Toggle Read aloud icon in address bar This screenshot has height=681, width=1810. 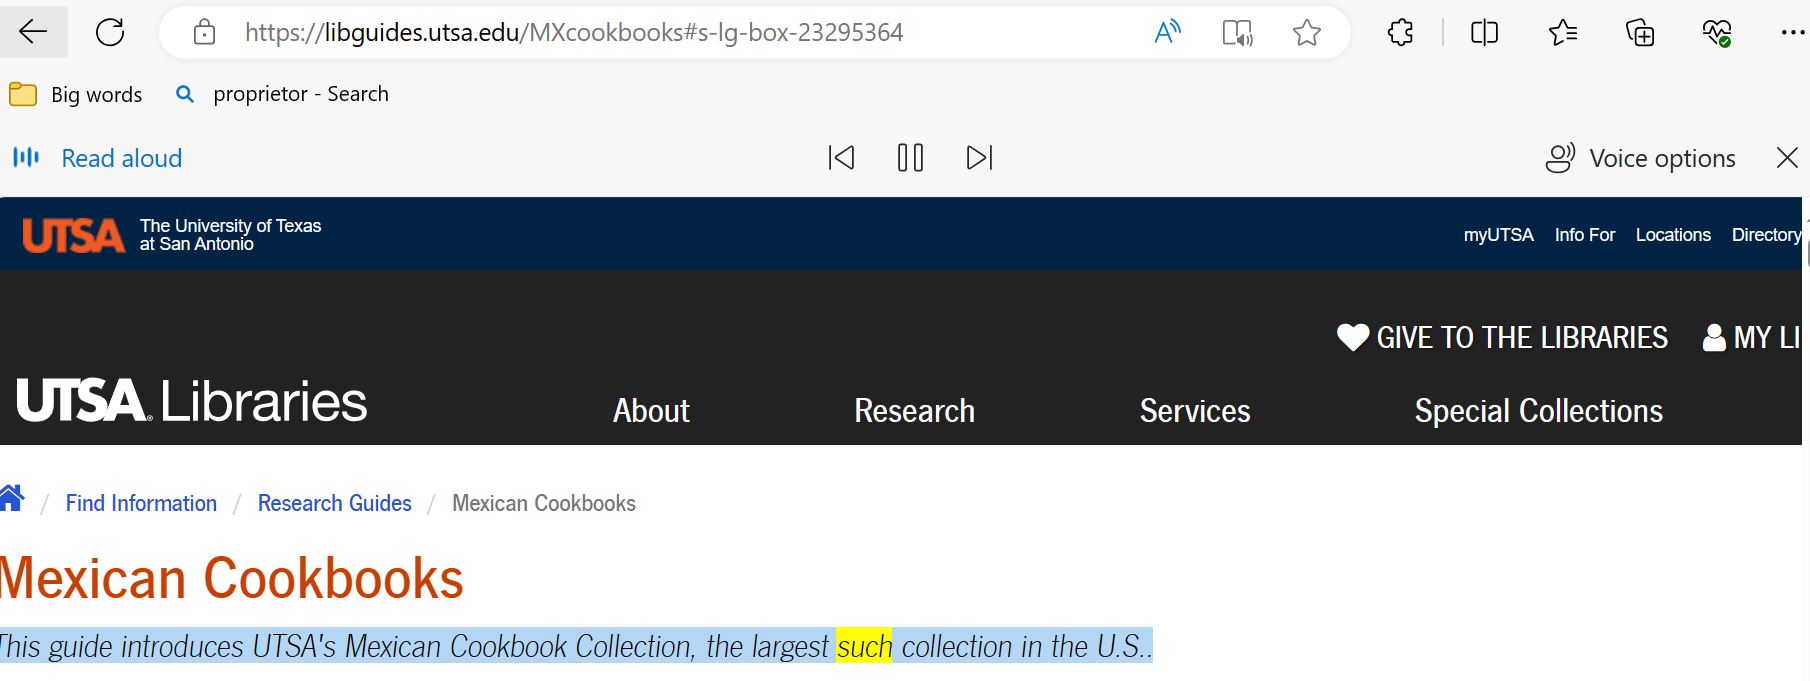point(1167,32)
